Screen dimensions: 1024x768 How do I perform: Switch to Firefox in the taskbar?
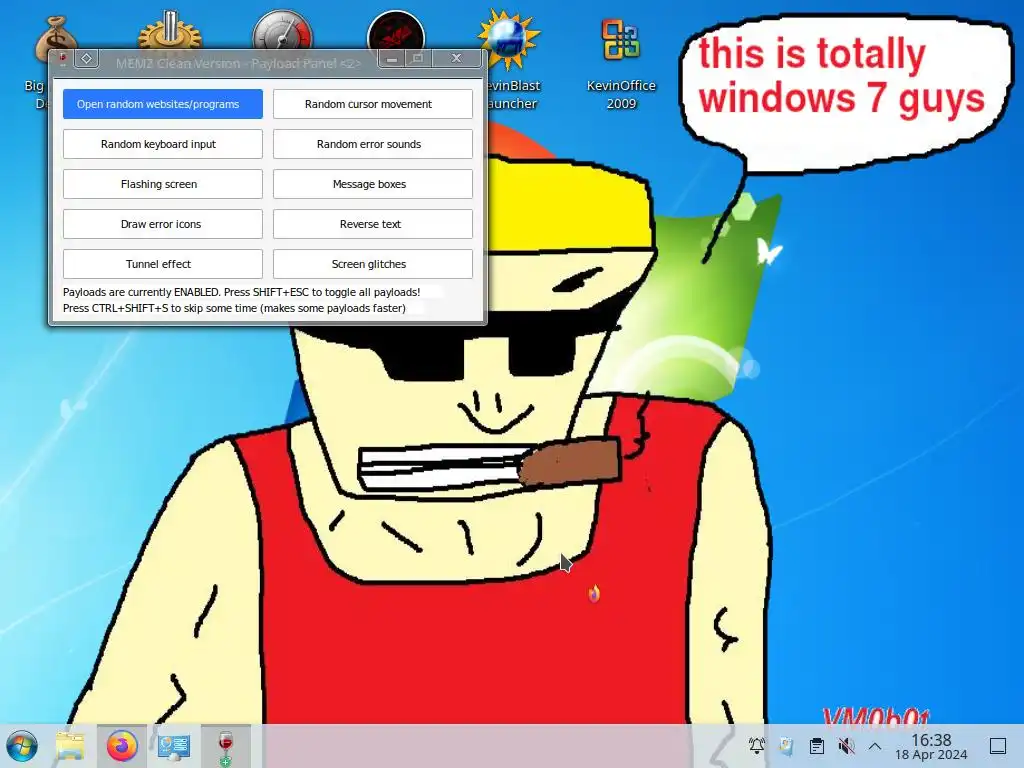click(122, 746)
